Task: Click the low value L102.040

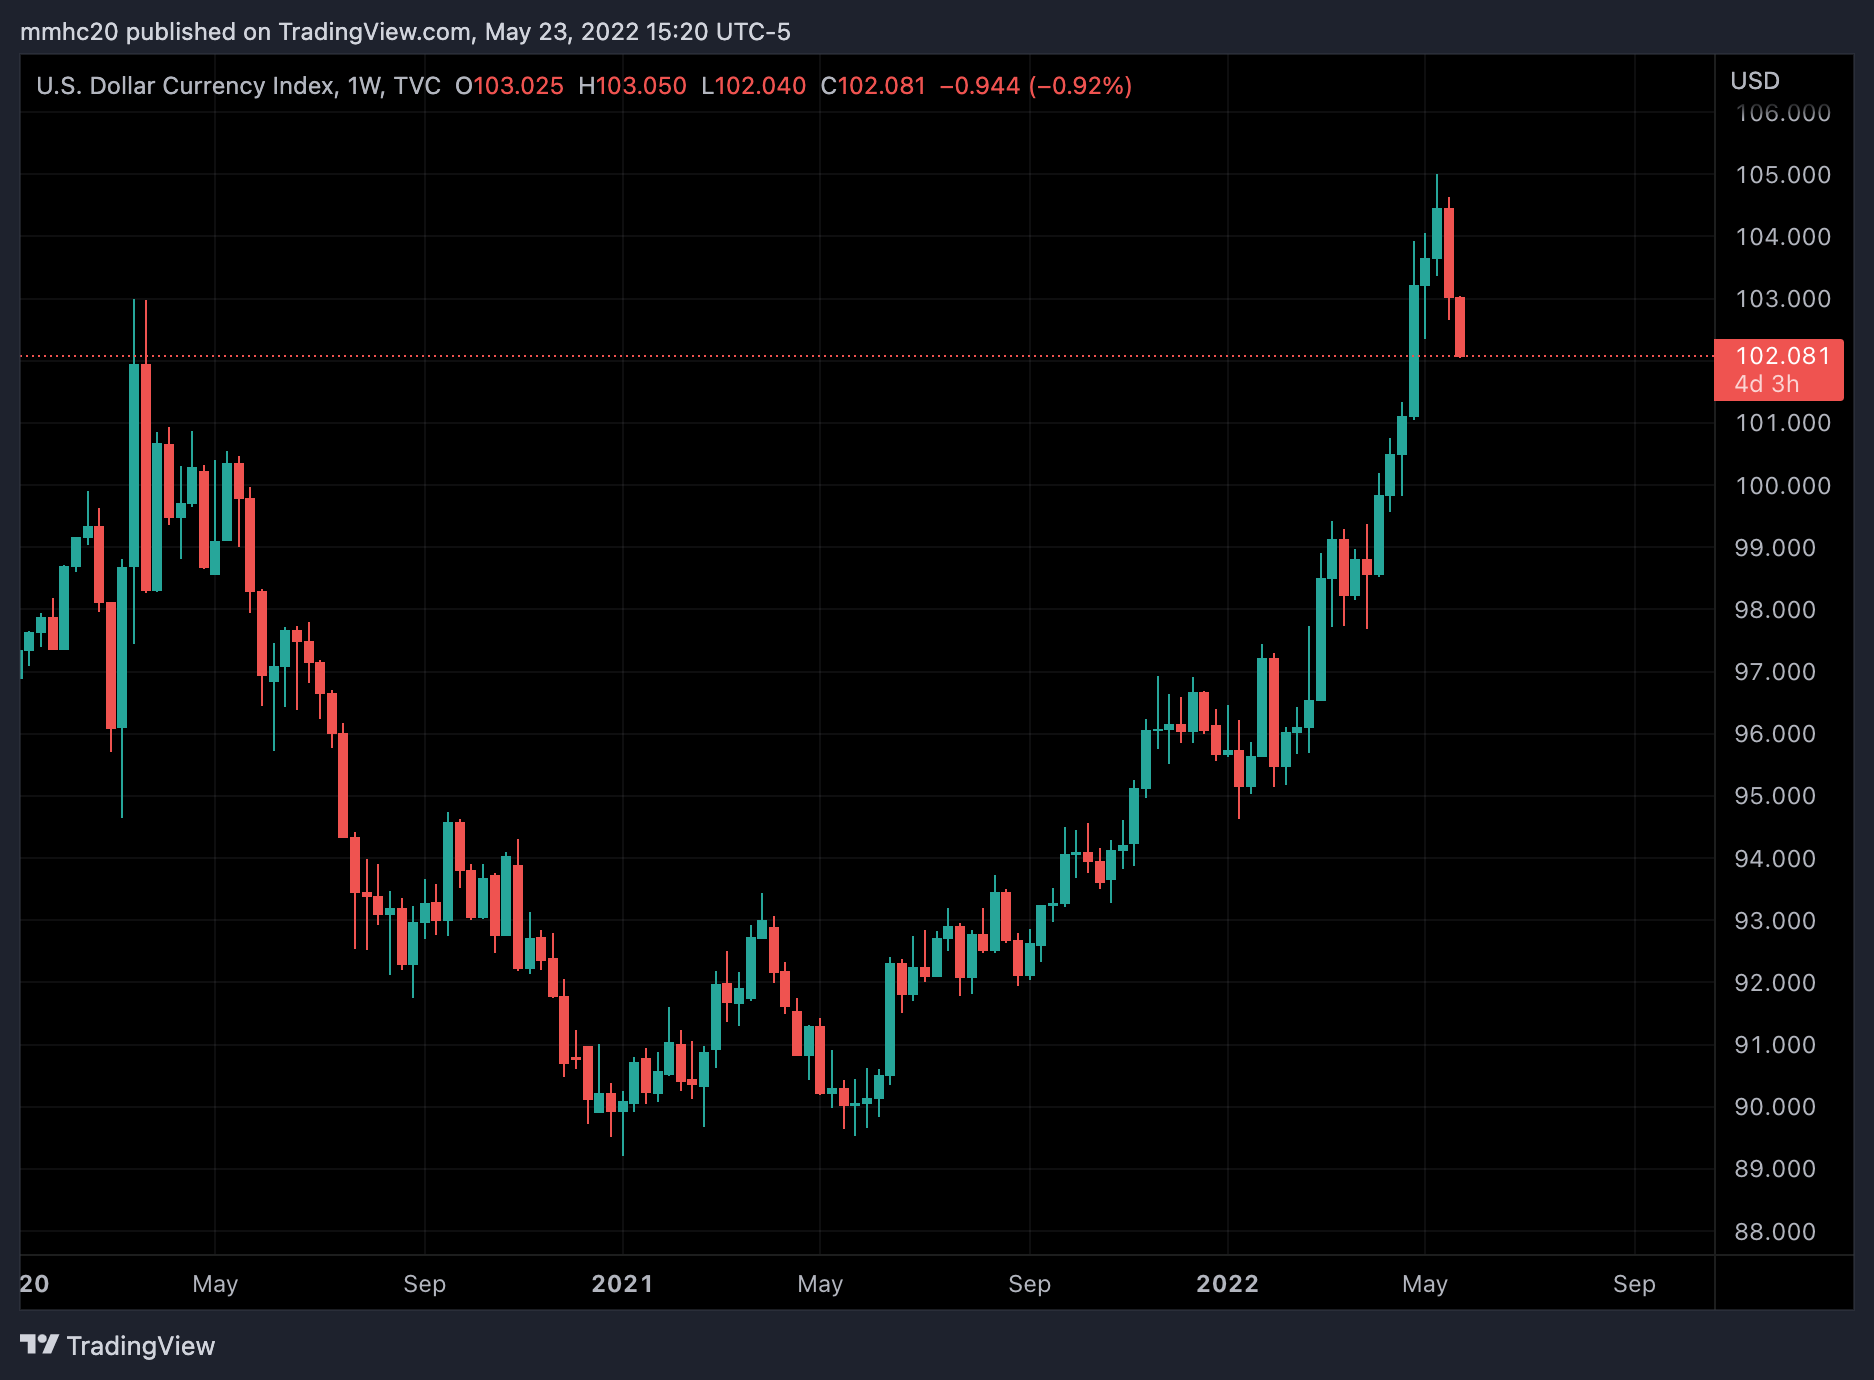Action: [x=753, y=86]
